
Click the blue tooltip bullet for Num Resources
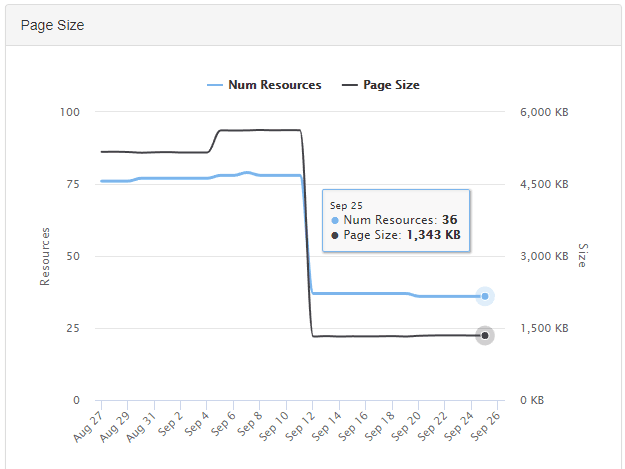(335, 220)
